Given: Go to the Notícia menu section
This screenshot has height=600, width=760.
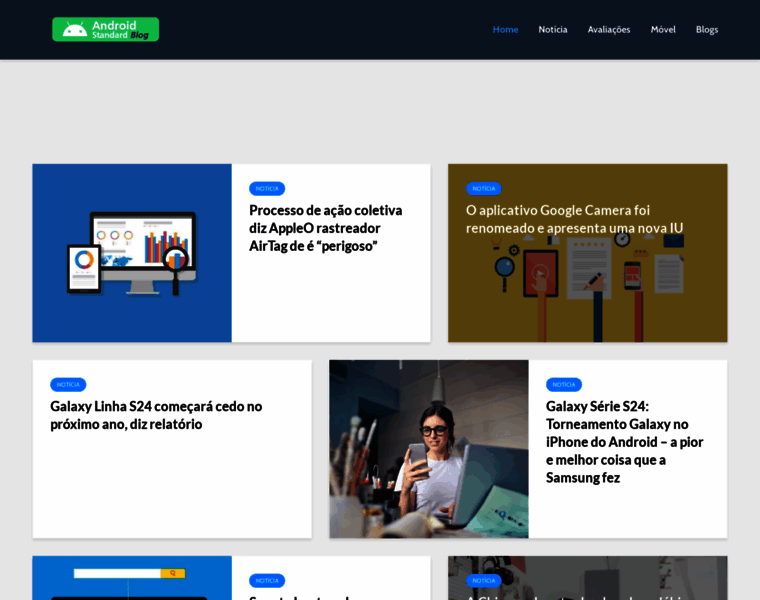Looking at the screenshot, I should [553, 30].
